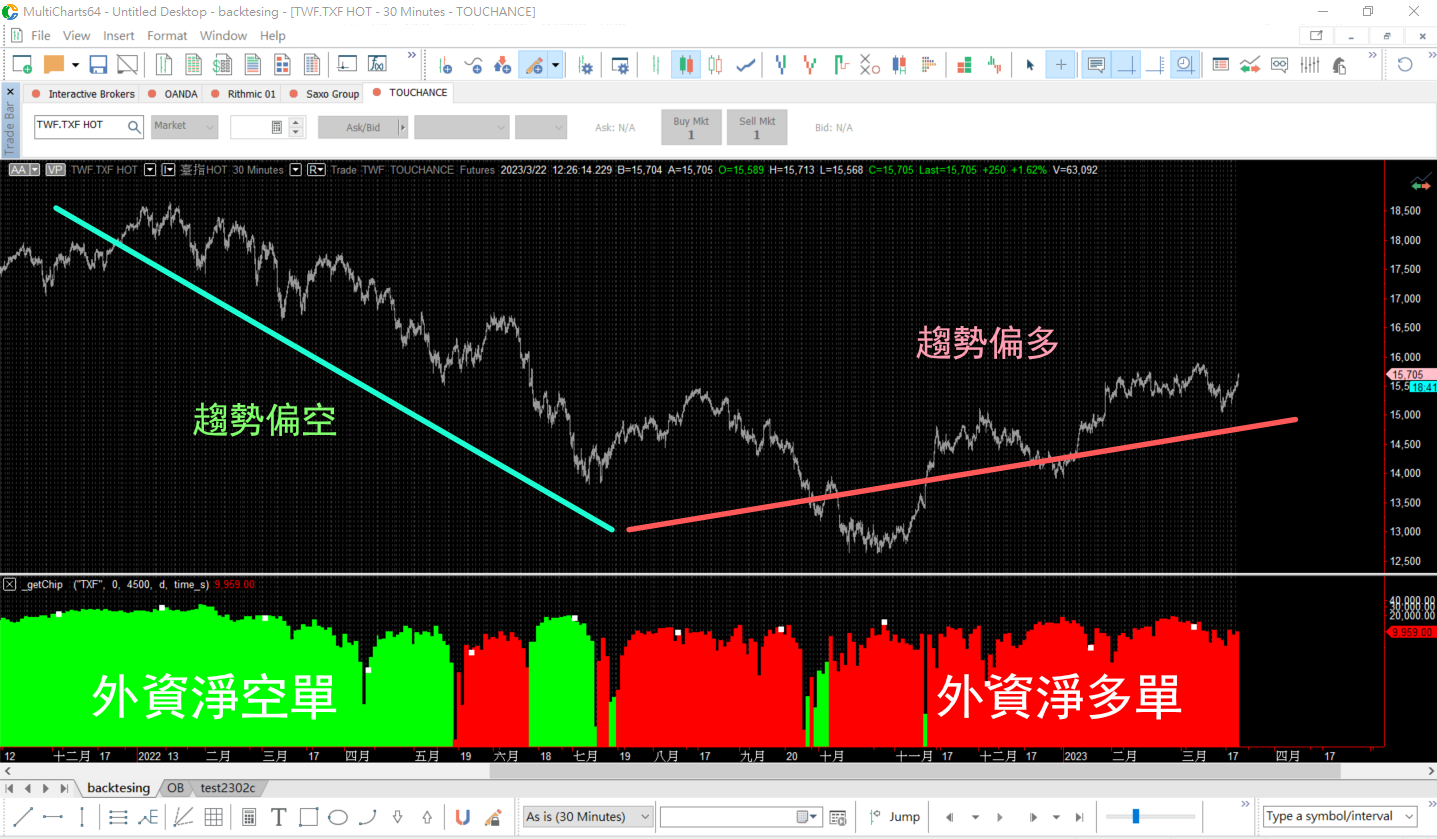Click the eraser remove drawings icon
Image resolution: width=1437 pixels, height=839 pixels.
tap(492, 817)
